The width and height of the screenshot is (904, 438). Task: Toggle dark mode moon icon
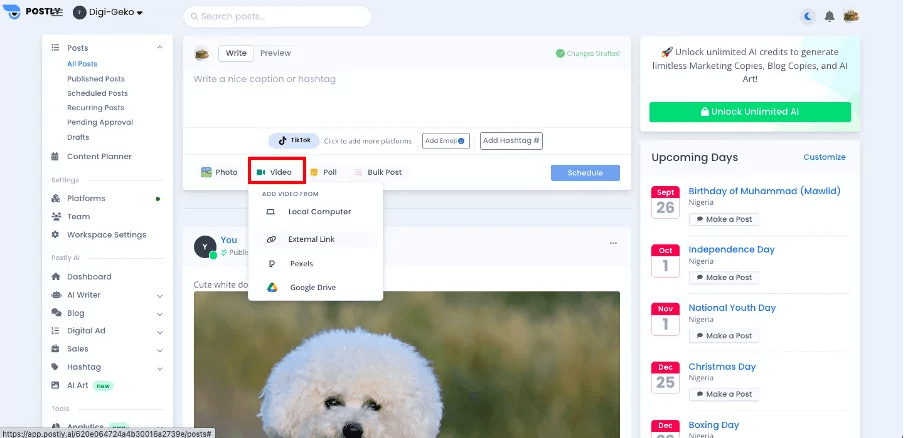tap(808, 17)
